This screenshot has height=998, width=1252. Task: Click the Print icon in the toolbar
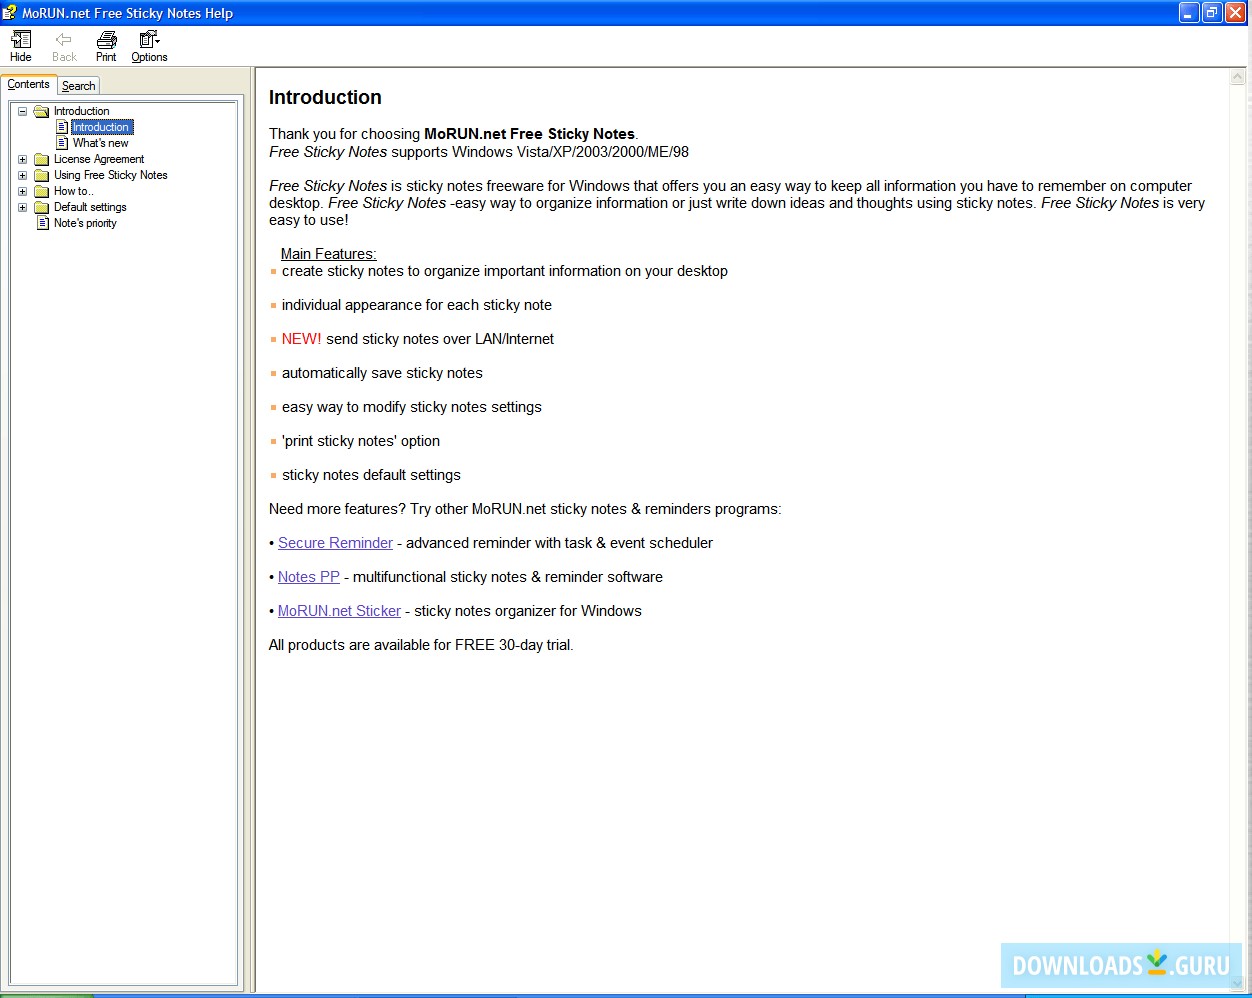(x=105, y=41)
